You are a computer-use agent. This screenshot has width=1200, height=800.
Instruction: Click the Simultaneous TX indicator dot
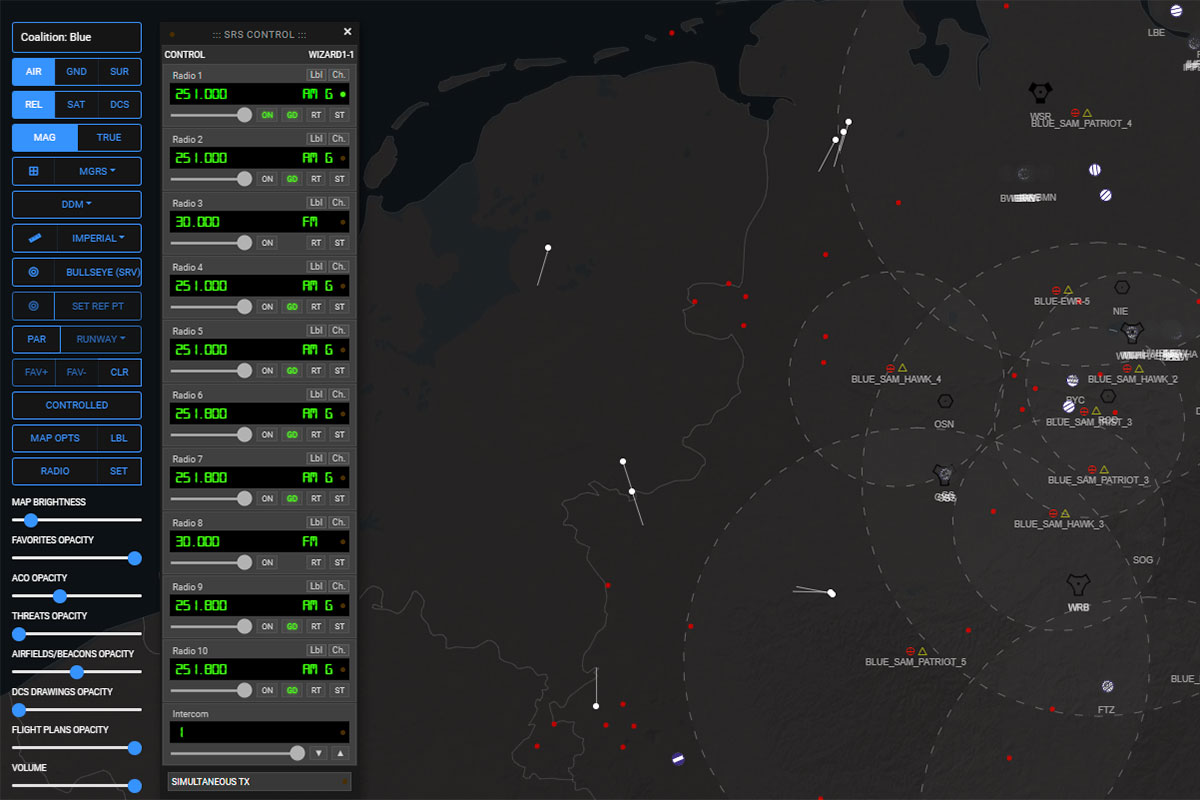[343, 781]
